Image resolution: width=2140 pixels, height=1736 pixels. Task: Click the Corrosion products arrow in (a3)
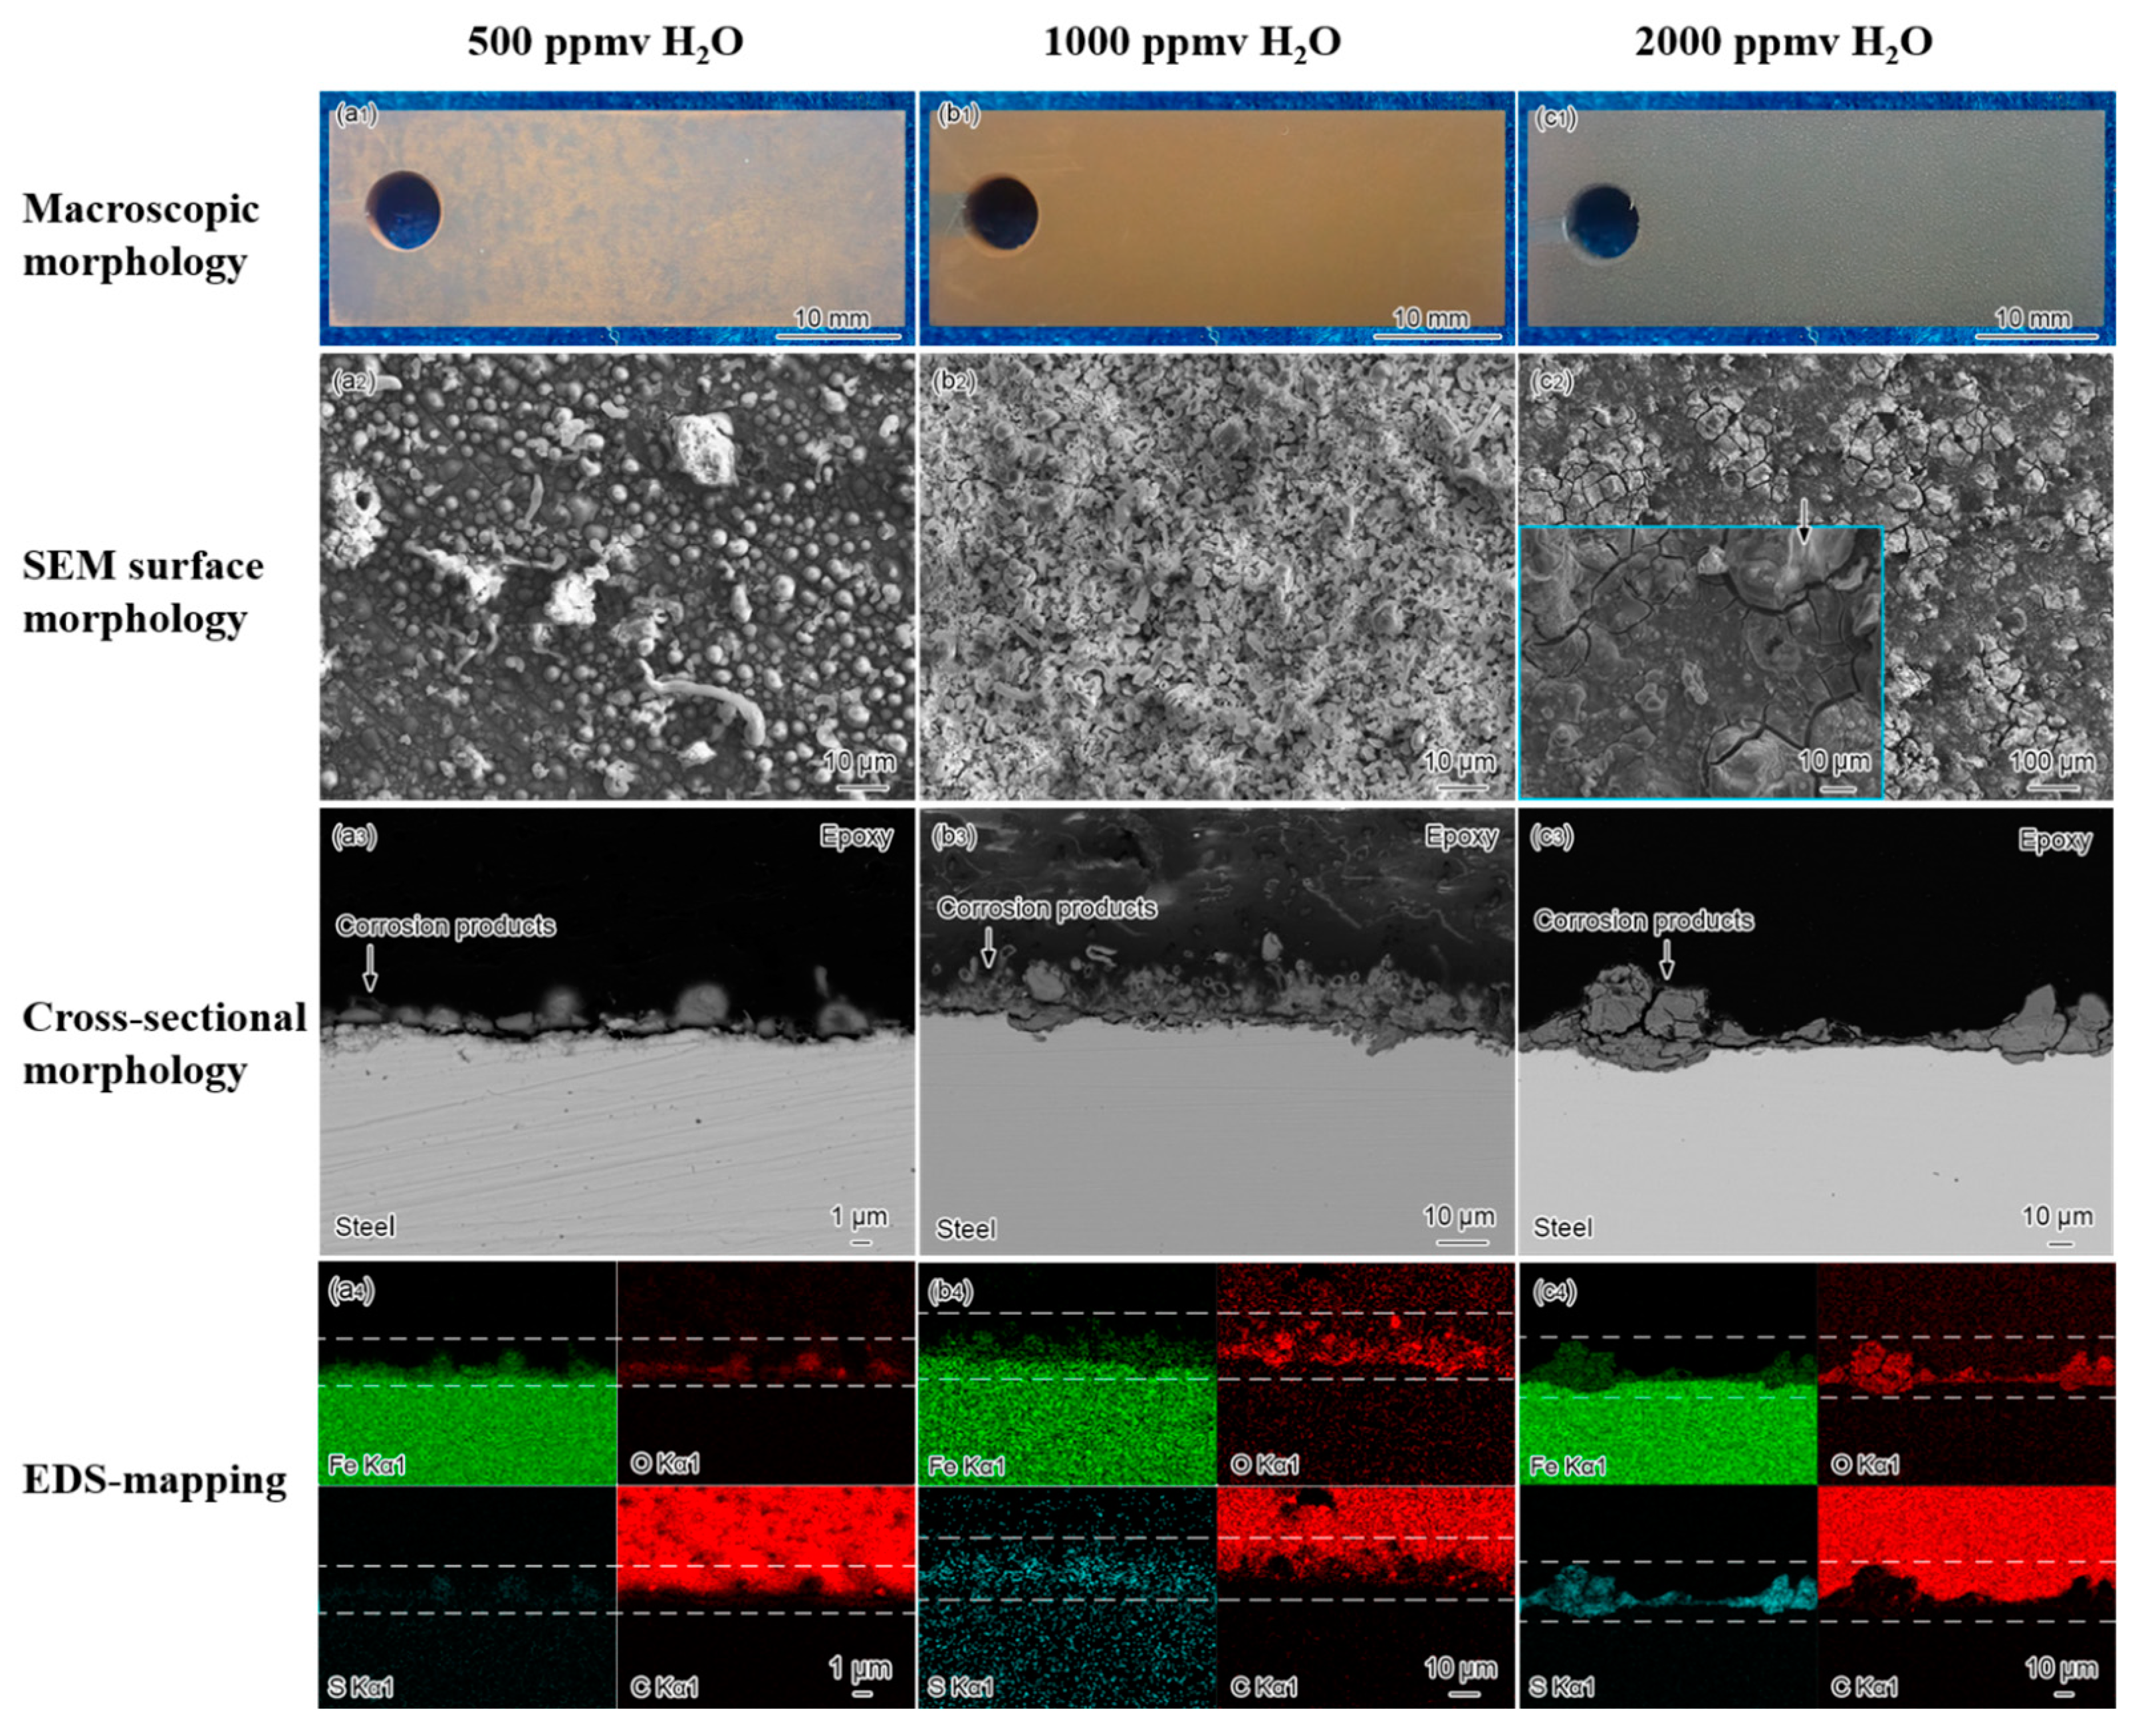click(370, 967)
